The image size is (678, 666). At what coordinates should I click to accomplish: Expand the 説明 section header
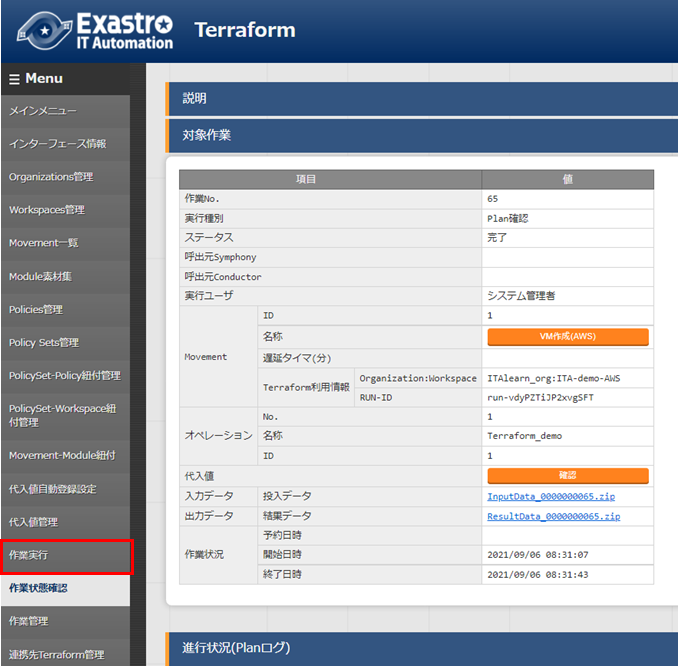(422, 99)
